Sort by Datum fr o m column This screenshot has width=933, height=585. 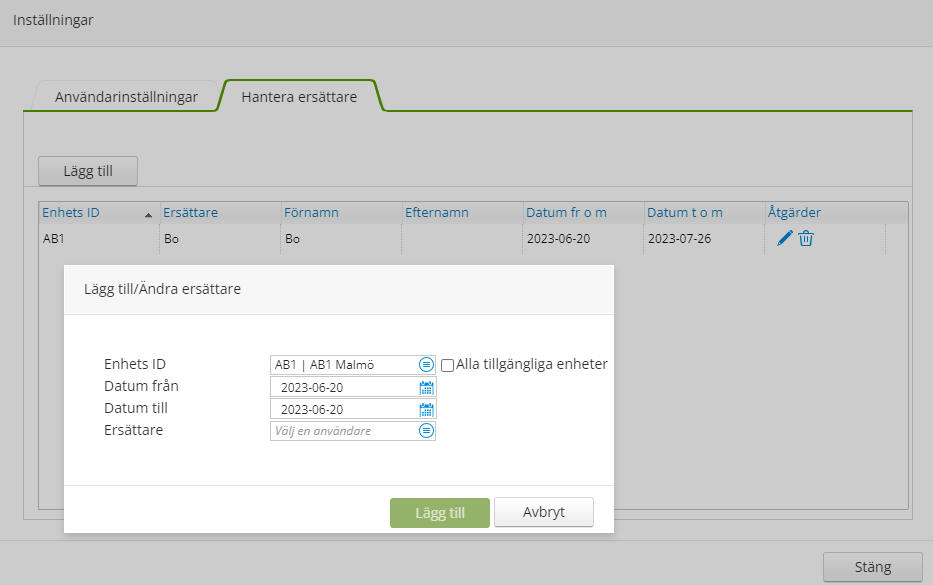coord(566,213)
